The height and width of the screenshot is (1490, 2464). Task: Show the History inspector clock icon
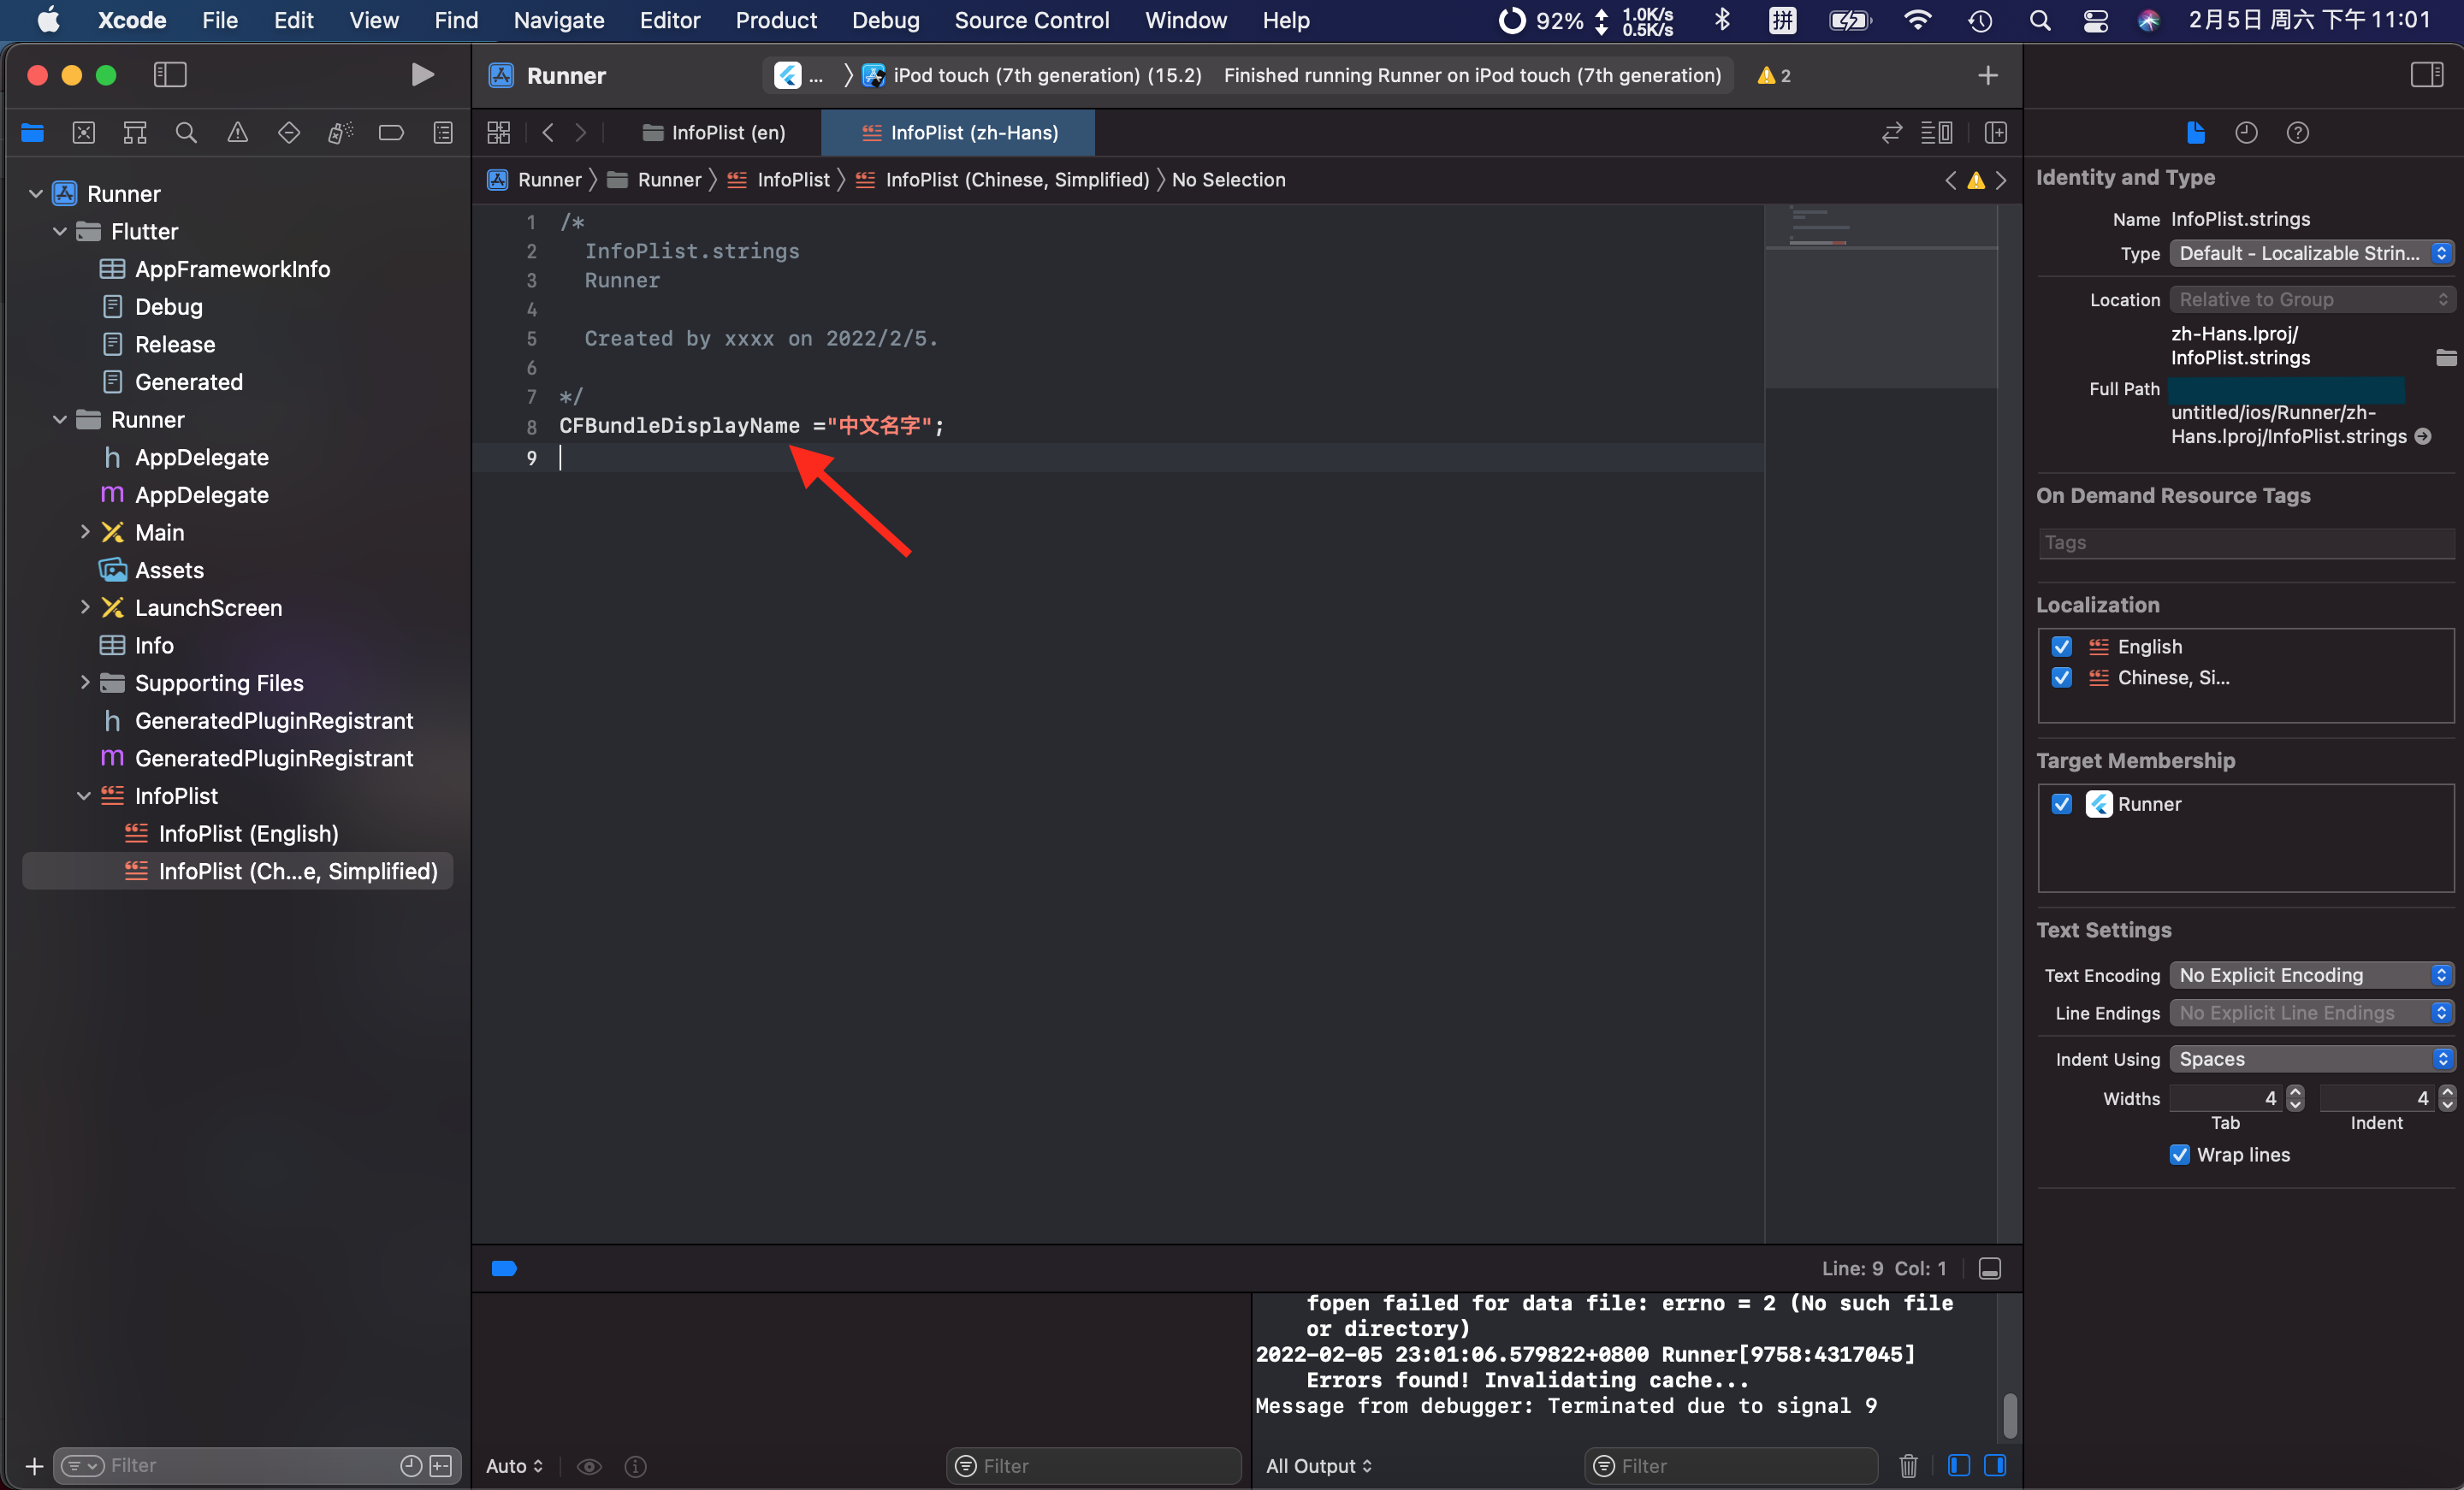[x=2246, y=133]
